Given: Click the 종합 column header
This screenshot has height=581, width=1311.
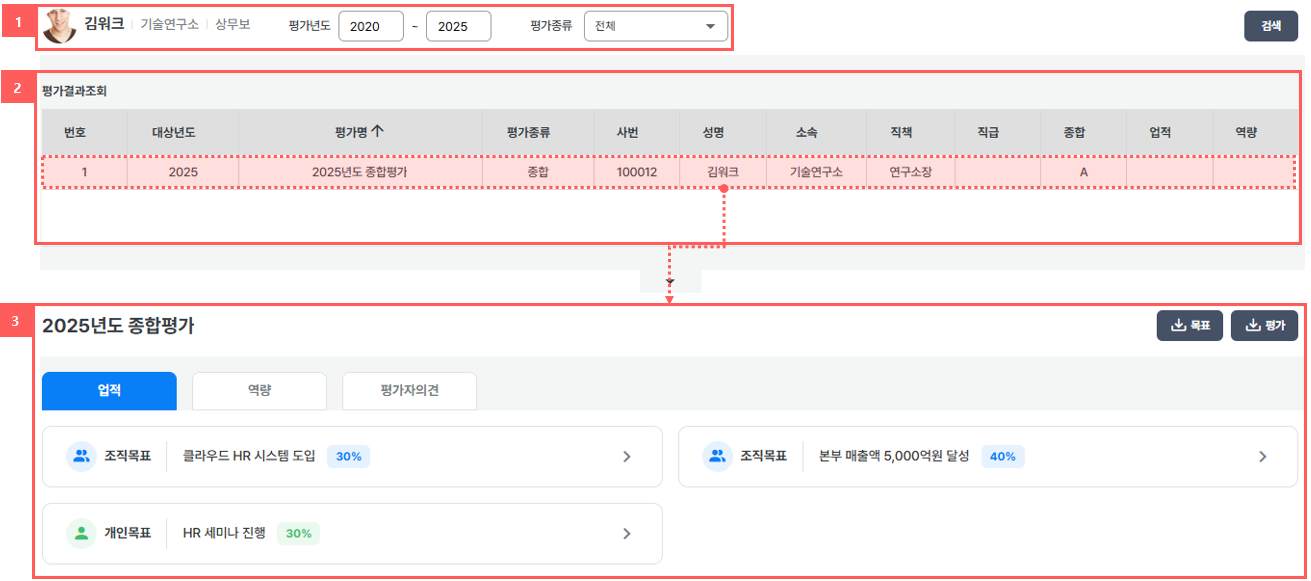Looking at the screenshot, I should 1083,132.
